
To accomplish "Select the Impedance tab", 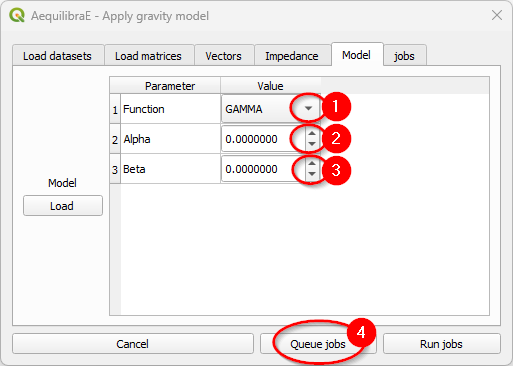I will pyautogui.click(x=292, y=55).
